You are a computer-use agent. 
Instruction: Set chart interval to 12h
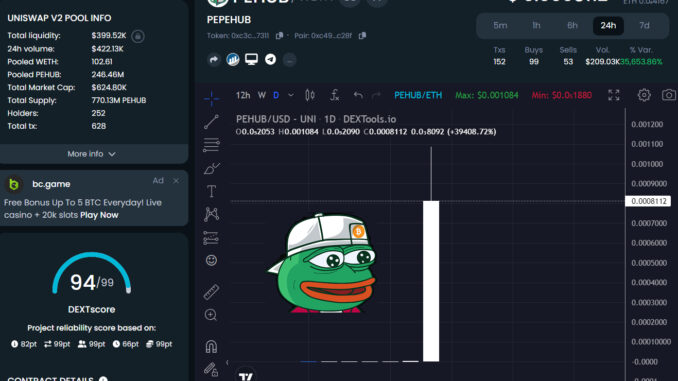243,95
